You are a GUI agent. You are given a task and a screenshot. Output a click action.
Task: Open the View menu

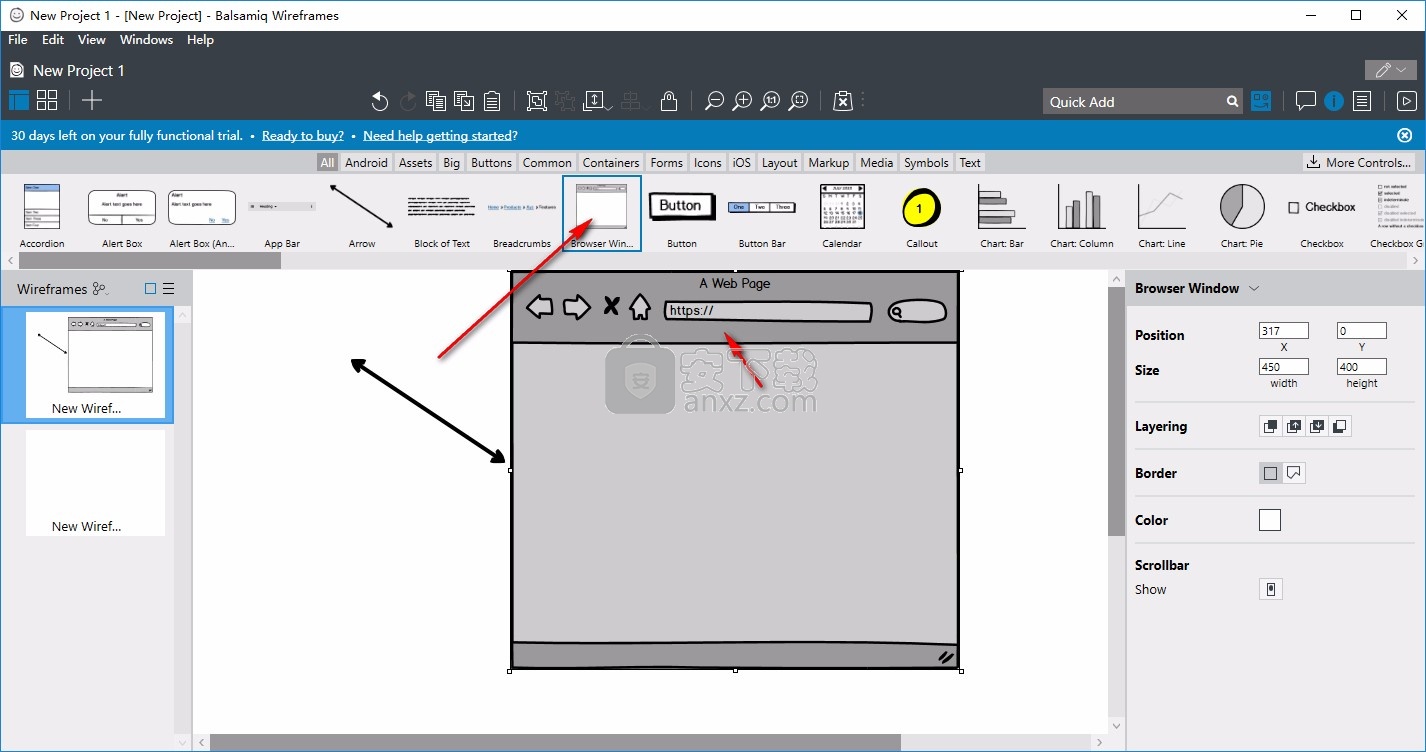pos(92,40)
